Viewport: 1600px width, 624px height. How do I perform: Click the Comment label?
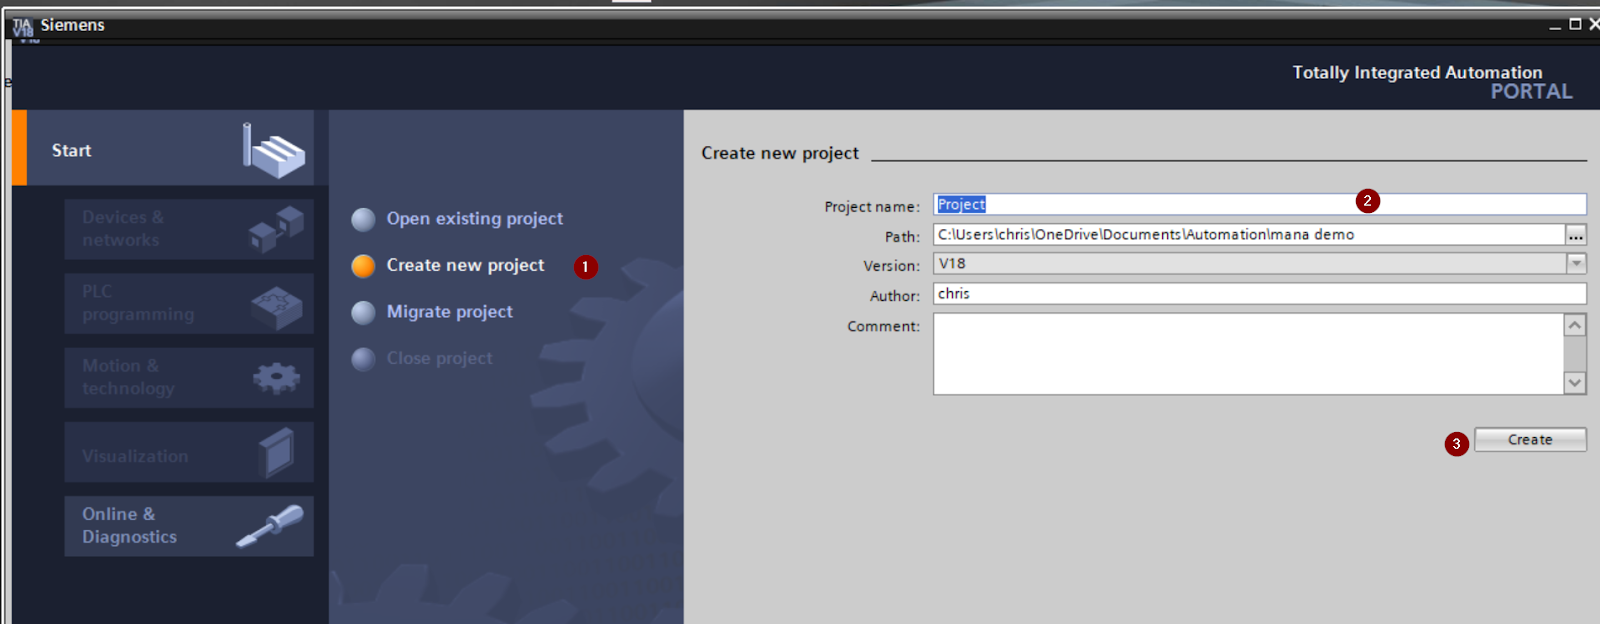point(884,326)
